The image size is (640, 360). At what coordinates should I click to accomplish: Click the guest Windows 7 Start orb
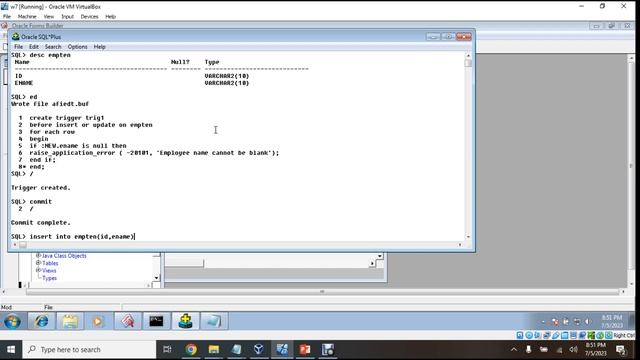tap(12, 322)
